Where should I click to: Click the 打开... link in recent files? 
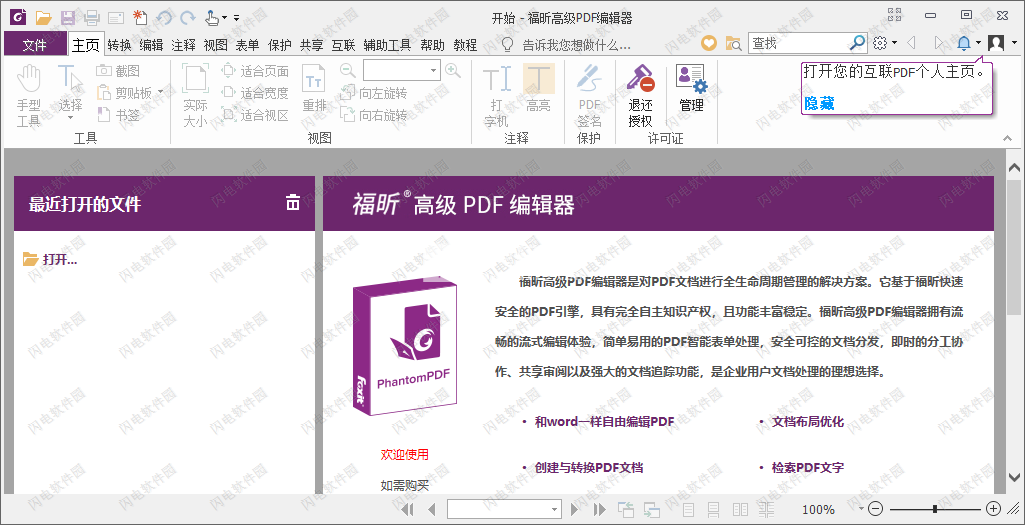pos(50,260)
